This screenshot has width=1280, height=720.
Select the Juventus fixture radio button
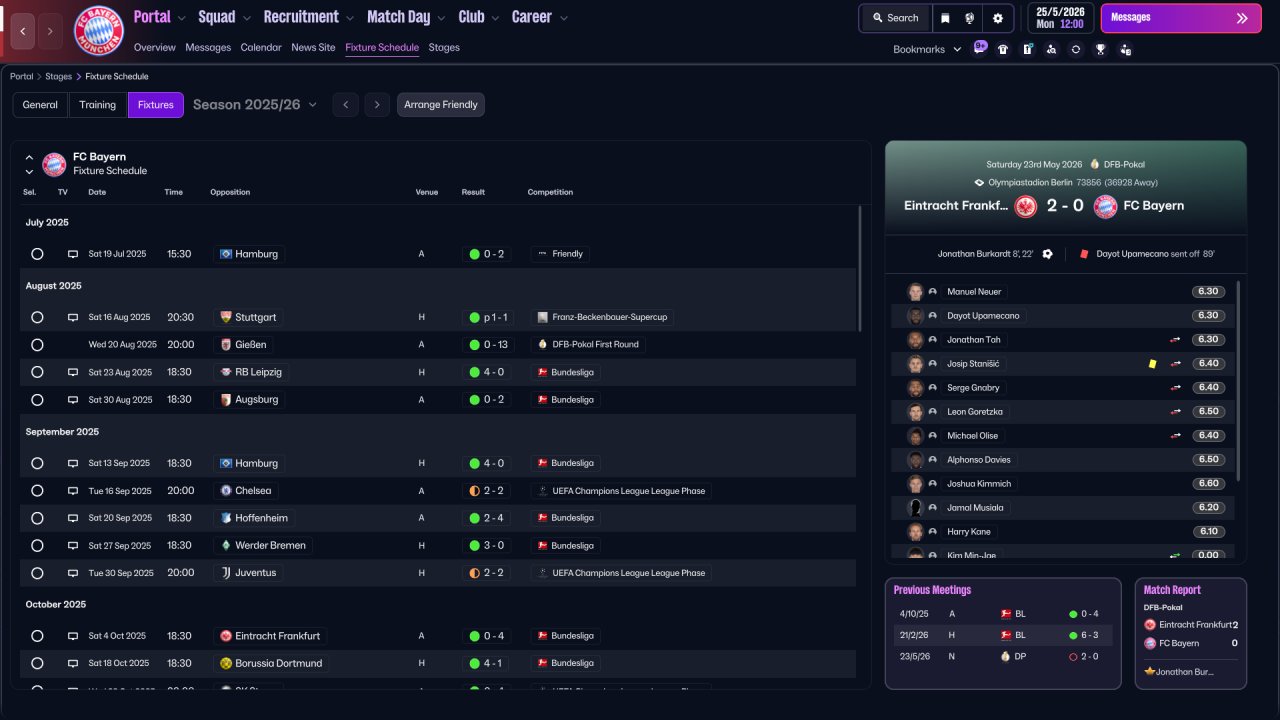pos(37,573)
